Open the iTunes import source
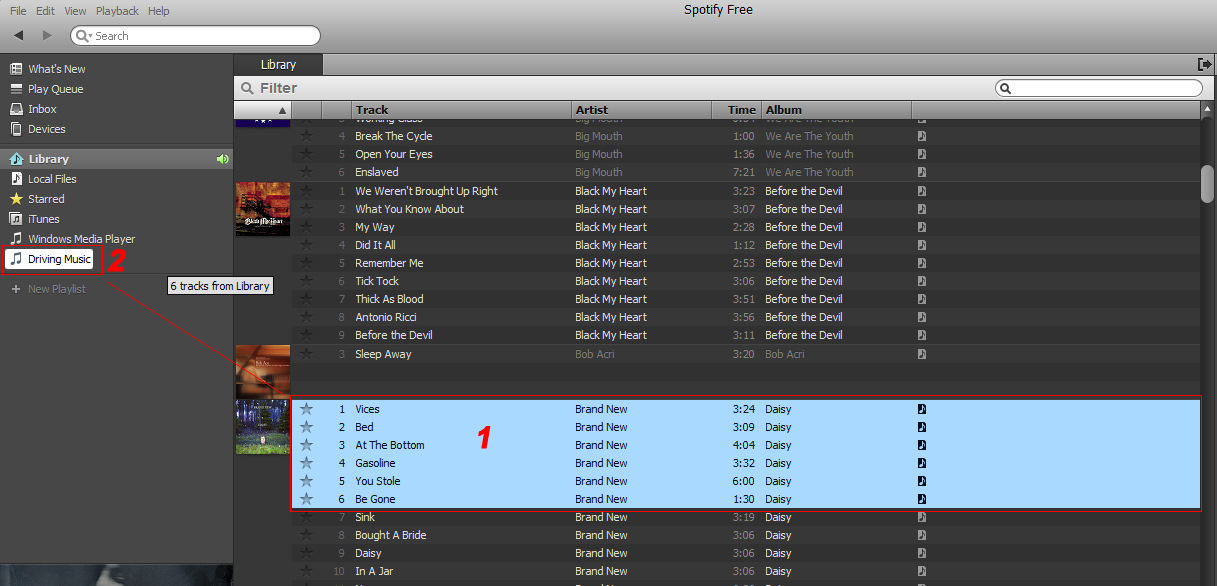Screen dimensions: 1217x586 coord(42,218)
